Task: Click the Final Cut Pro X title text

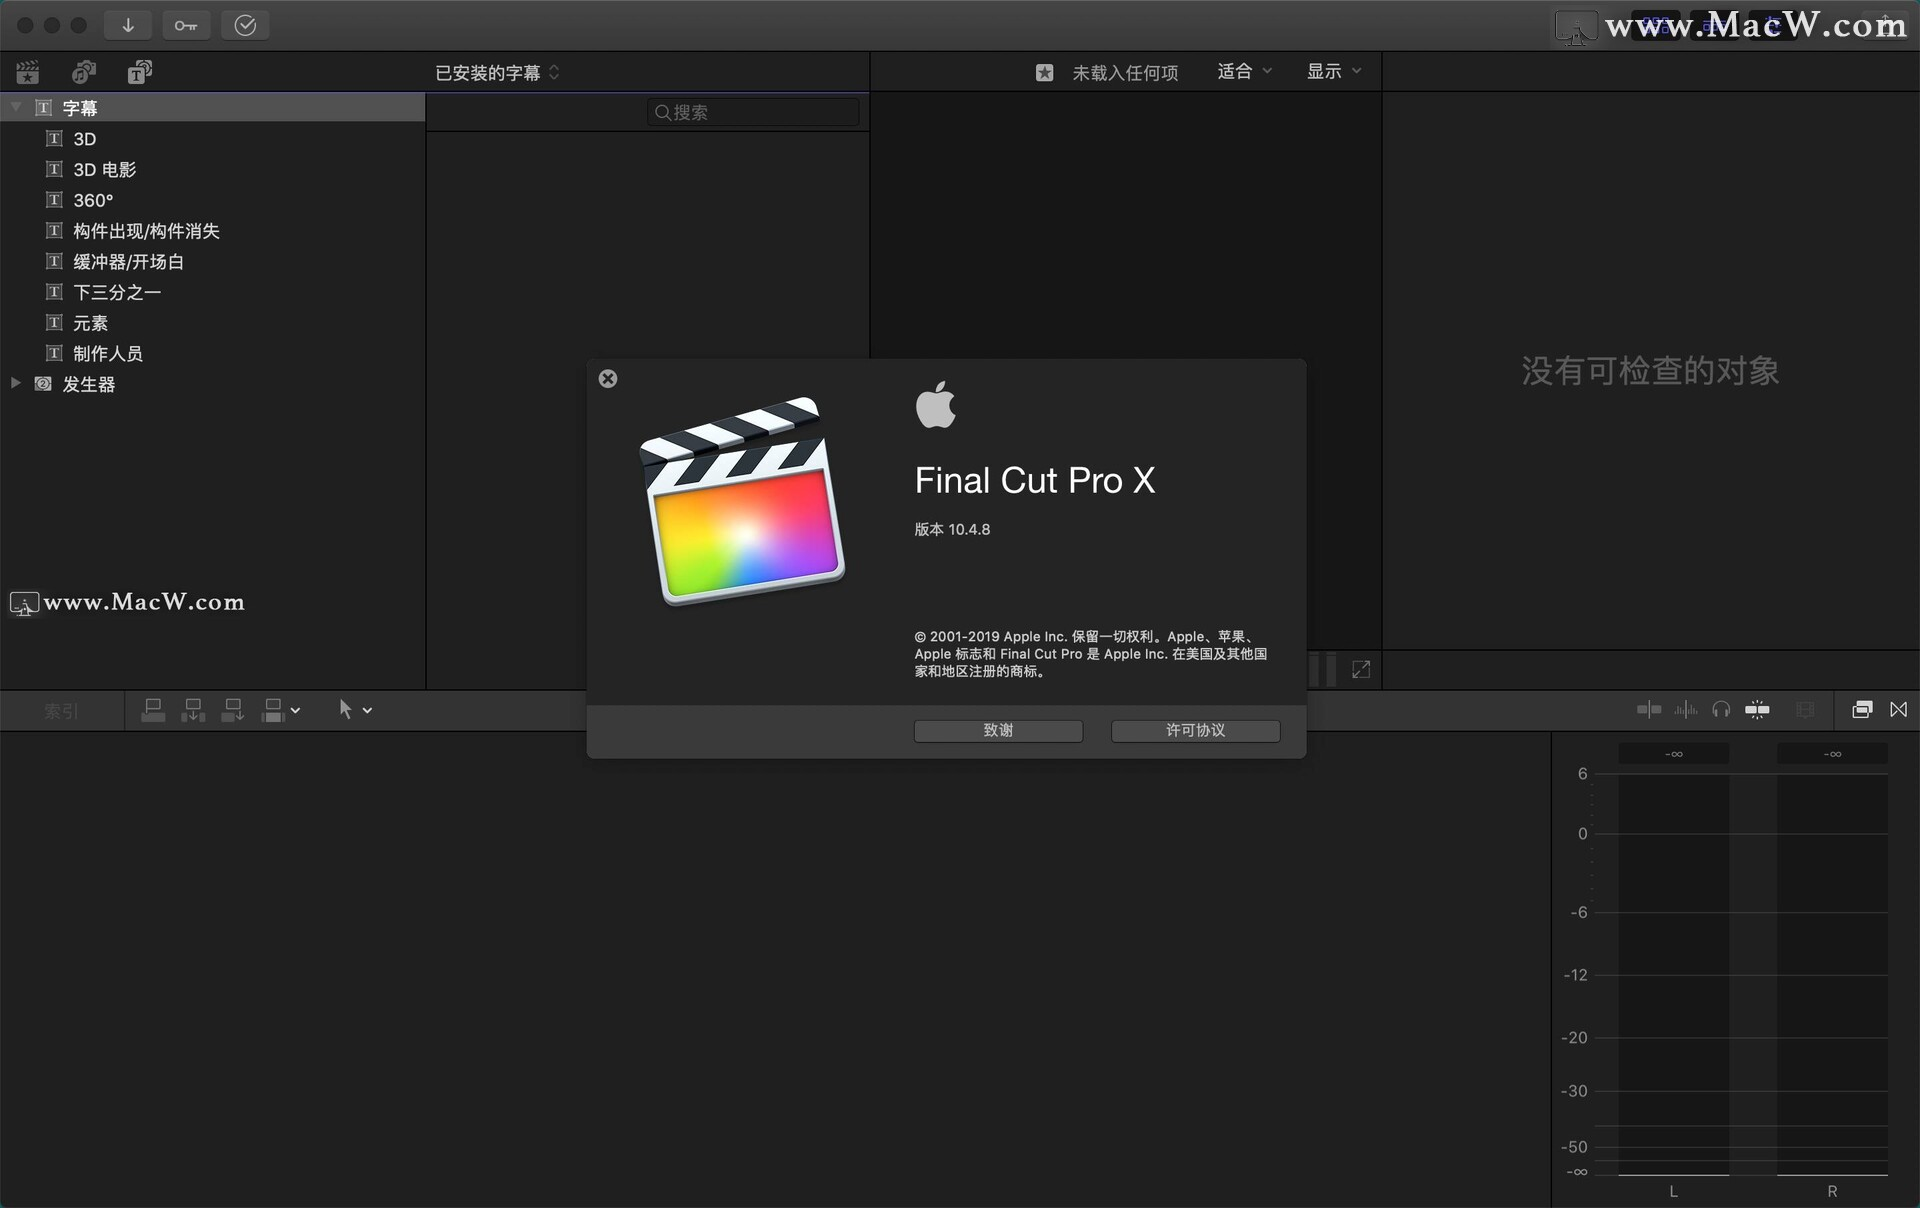Action: [1035, 481]
